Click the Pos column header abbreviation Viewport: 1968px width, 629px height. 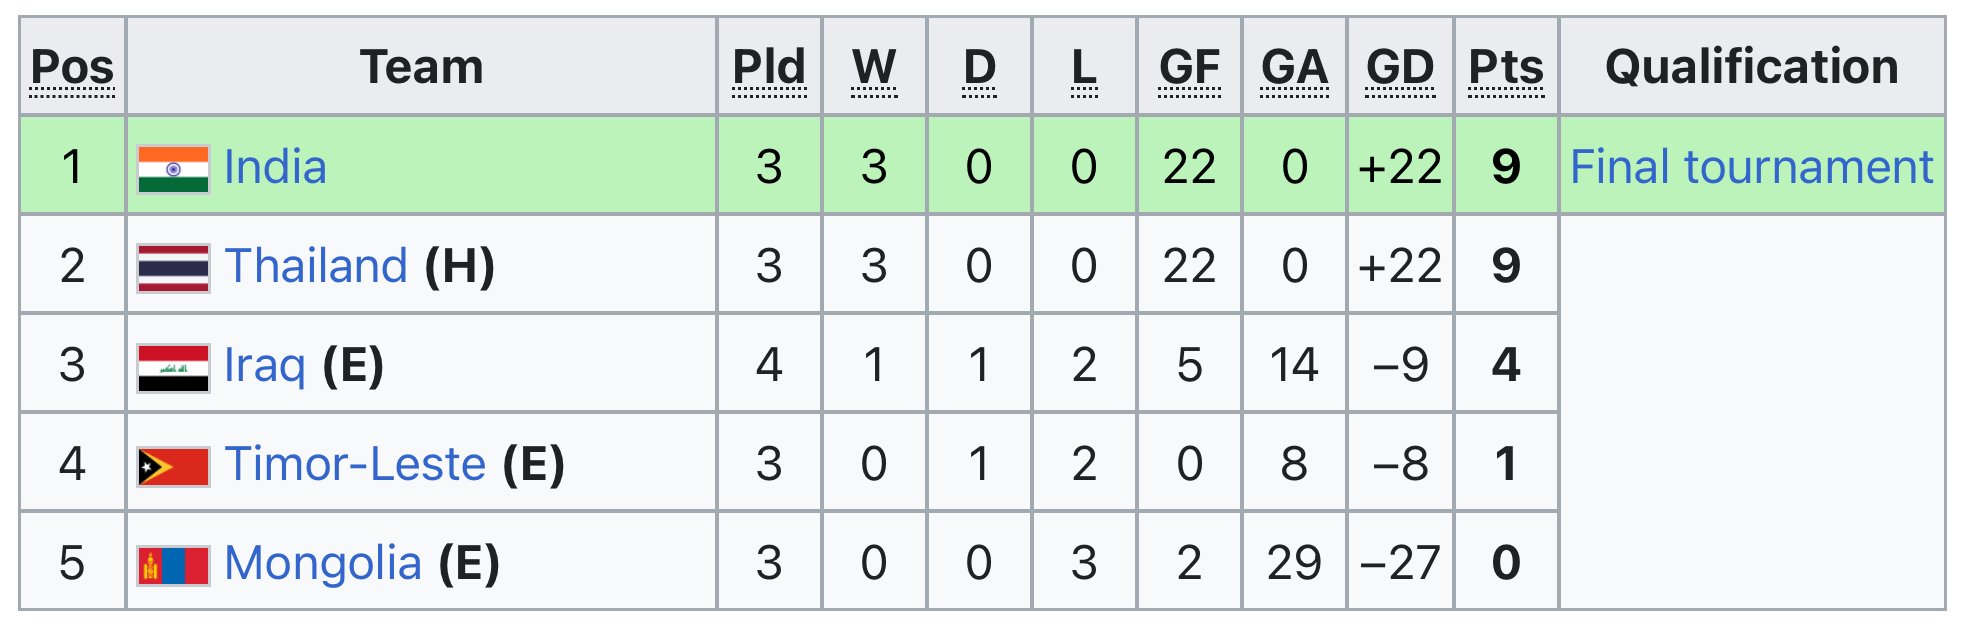click(72, 68)
